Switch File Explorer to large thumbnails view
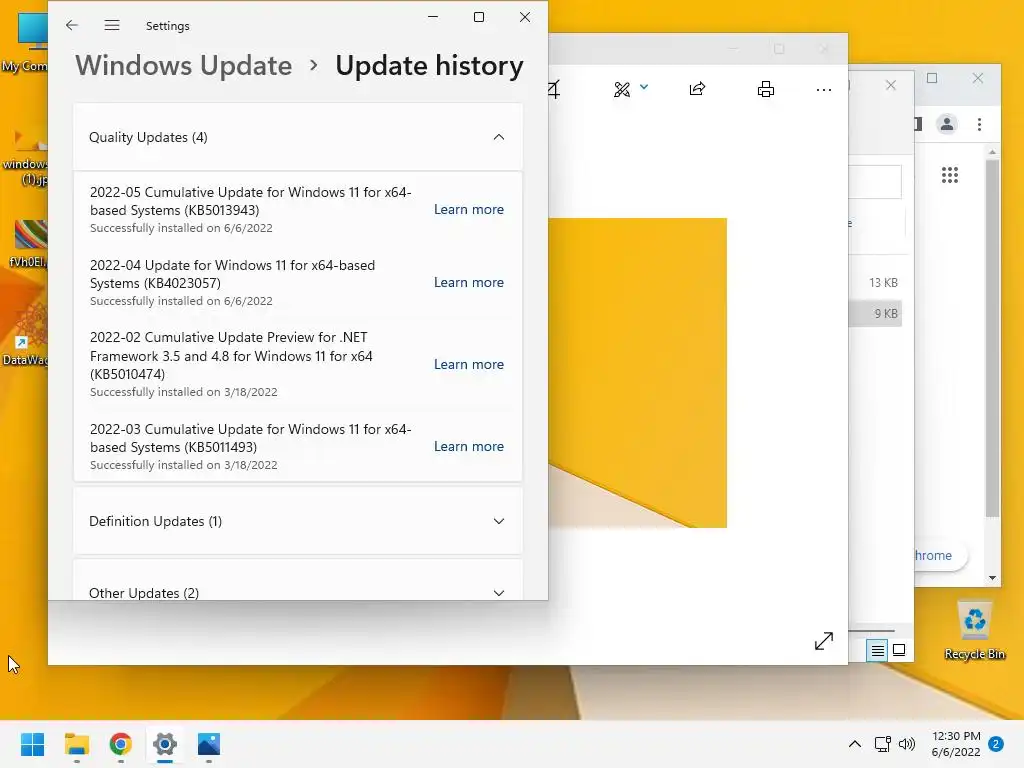This screenshot has width=1024, height=768. pyautogui.click(x=899, y=650)
